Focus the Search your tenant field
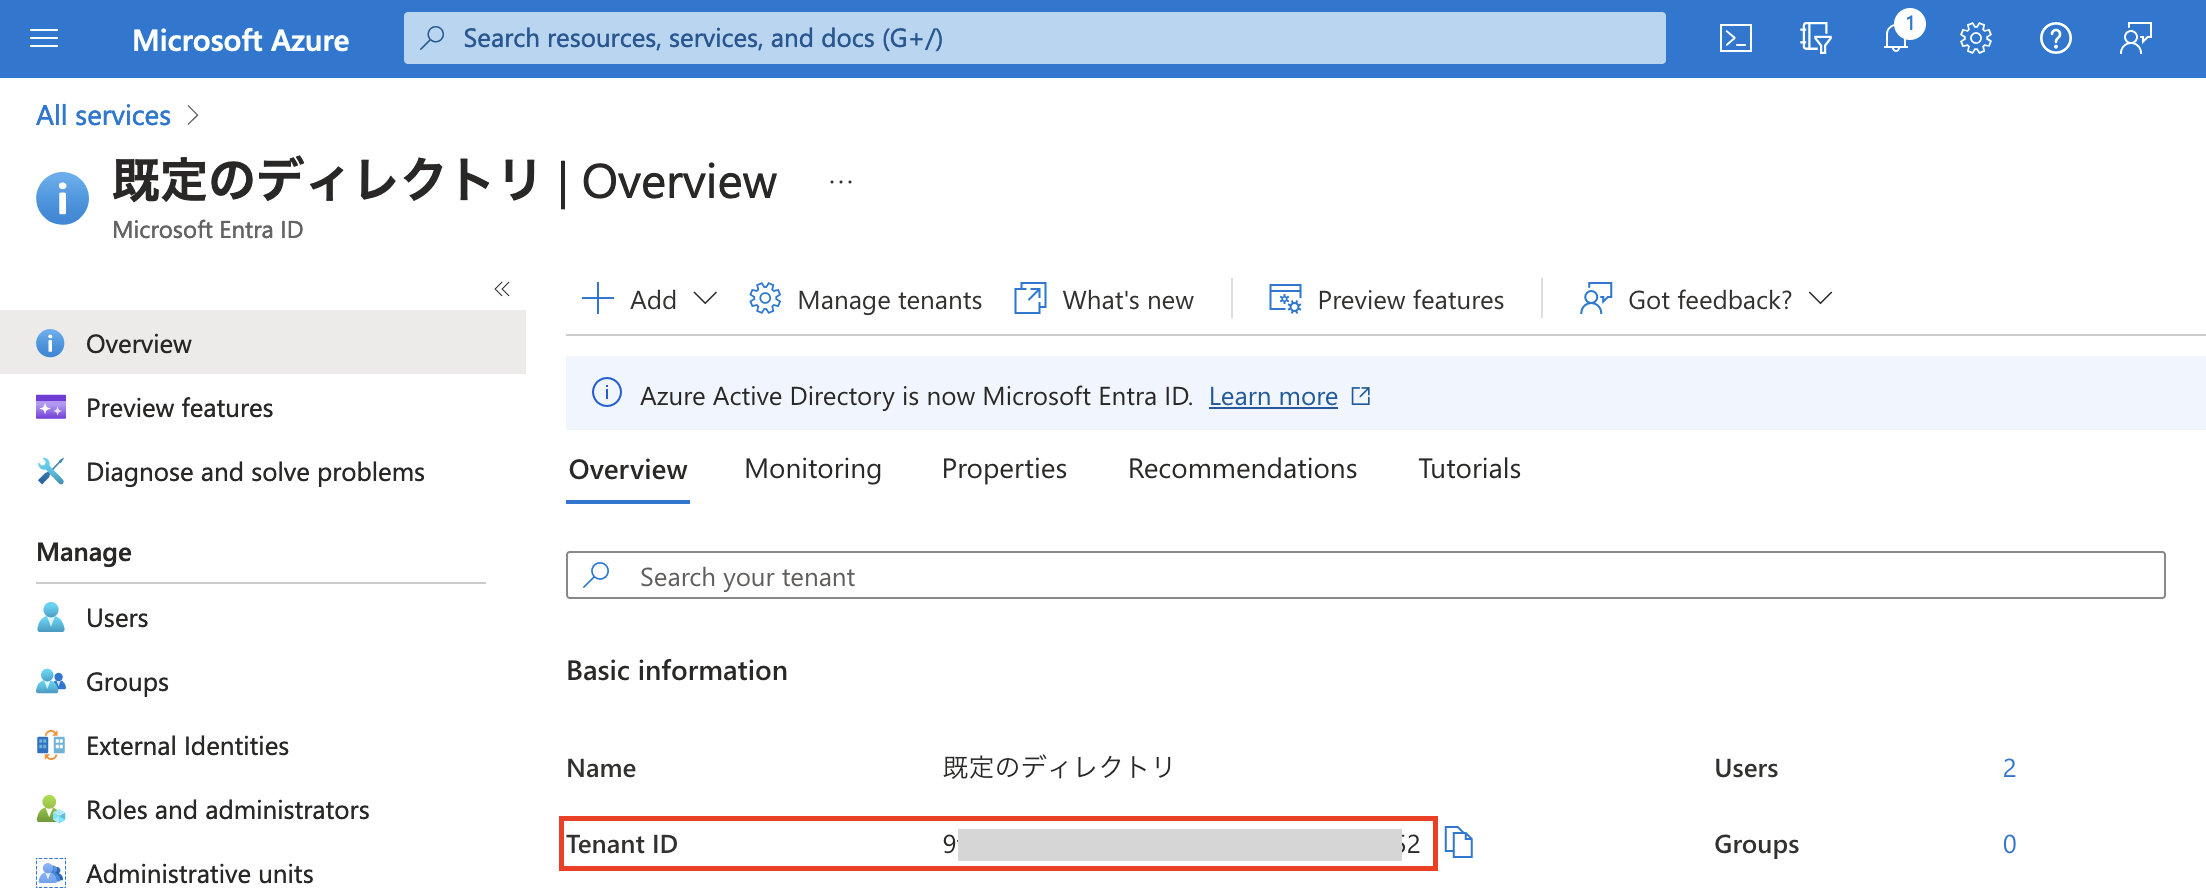Image resolution: width=2206 pixels, height=896 pixels. (1365, 575)
